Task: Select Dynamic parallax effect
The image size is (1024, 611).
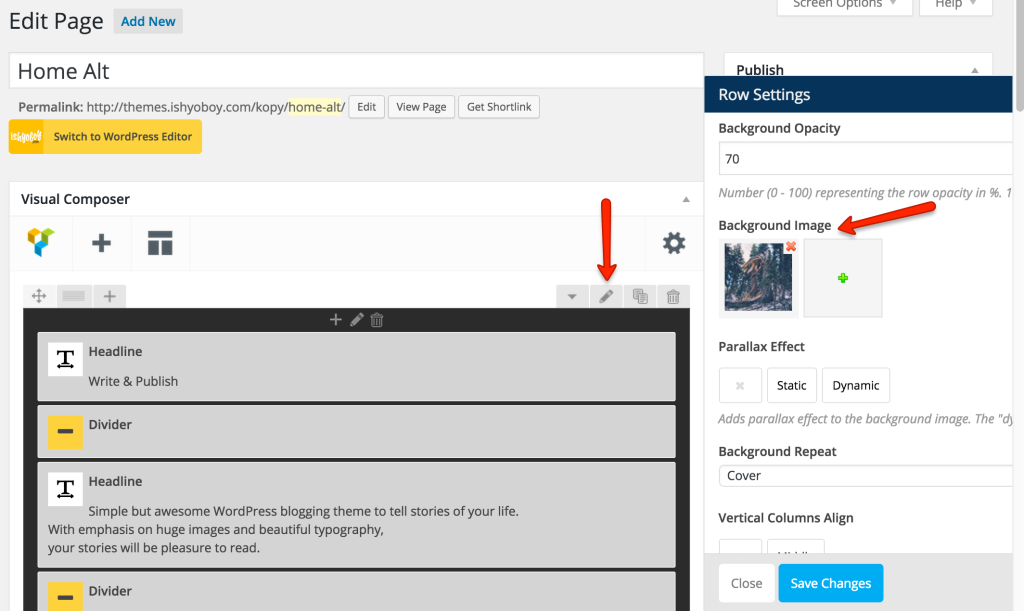Action: (x=856, y=386)
